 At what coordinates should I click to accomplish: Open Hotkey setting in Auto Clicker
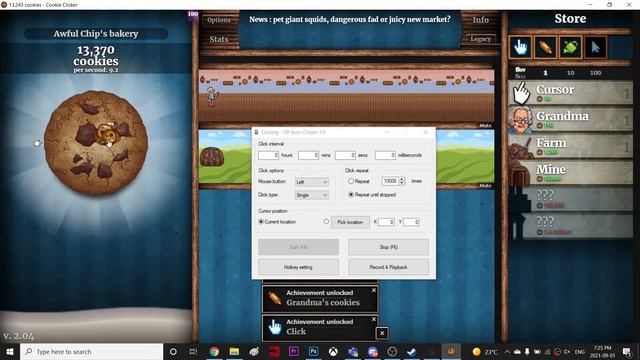click(298, 267)
